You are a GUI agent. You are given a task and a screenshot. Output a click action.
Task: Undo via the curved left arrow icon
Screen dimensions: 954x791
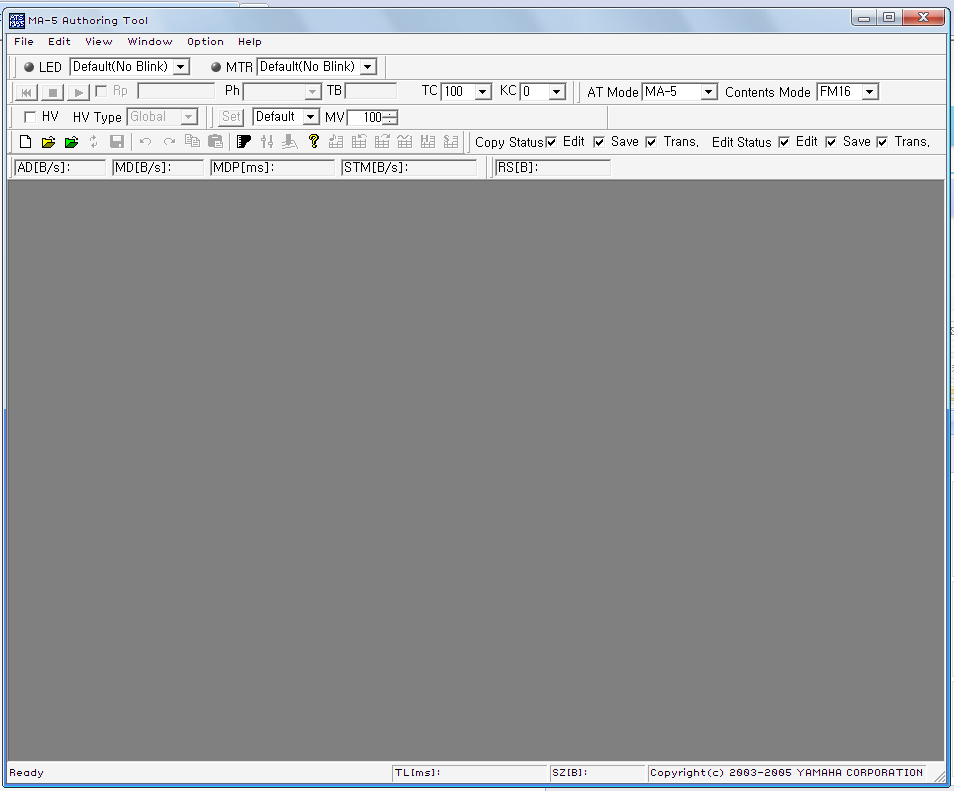click(145, 142)
